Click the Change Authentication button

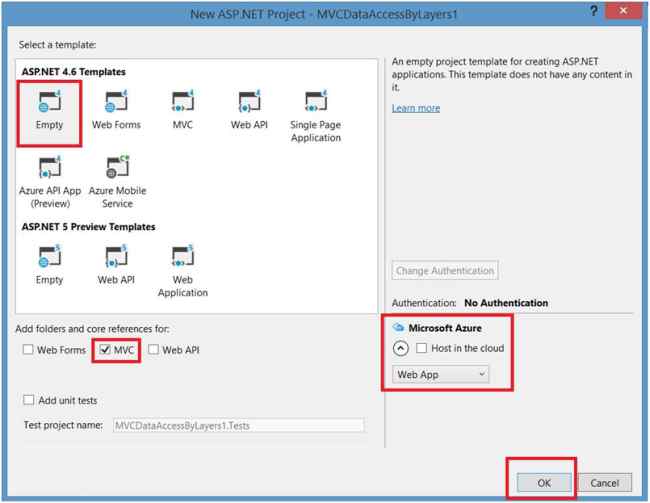[445, 271]
